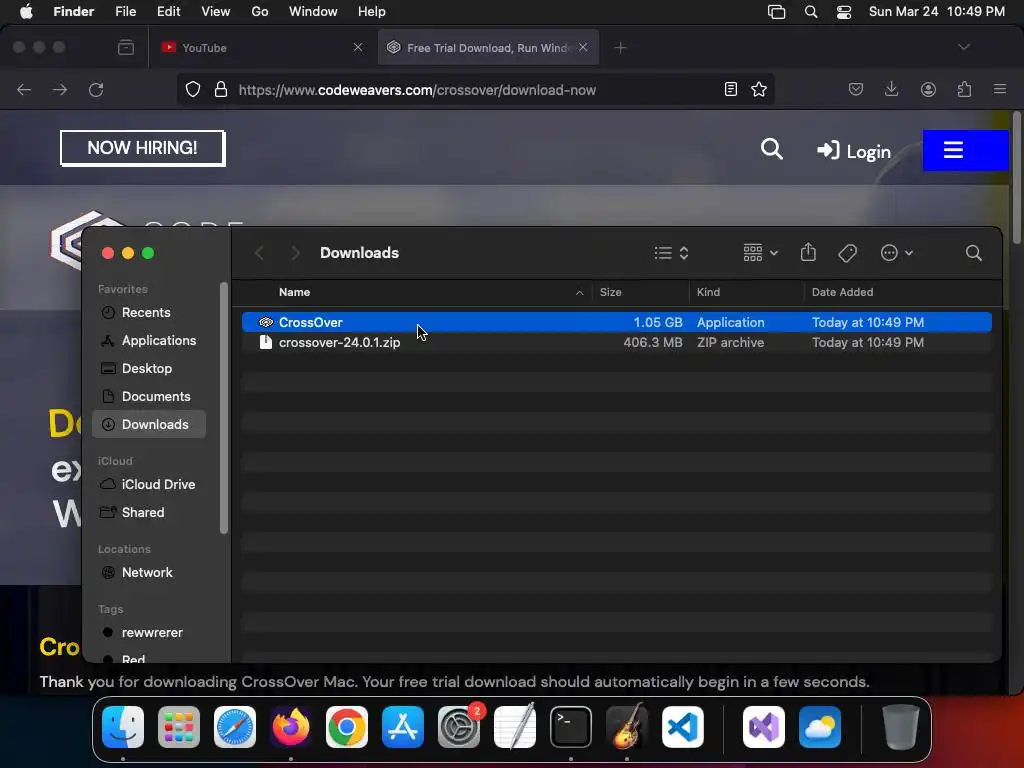Open the View menu
The width and height of the screenshot is (1024, 768).
216,12
